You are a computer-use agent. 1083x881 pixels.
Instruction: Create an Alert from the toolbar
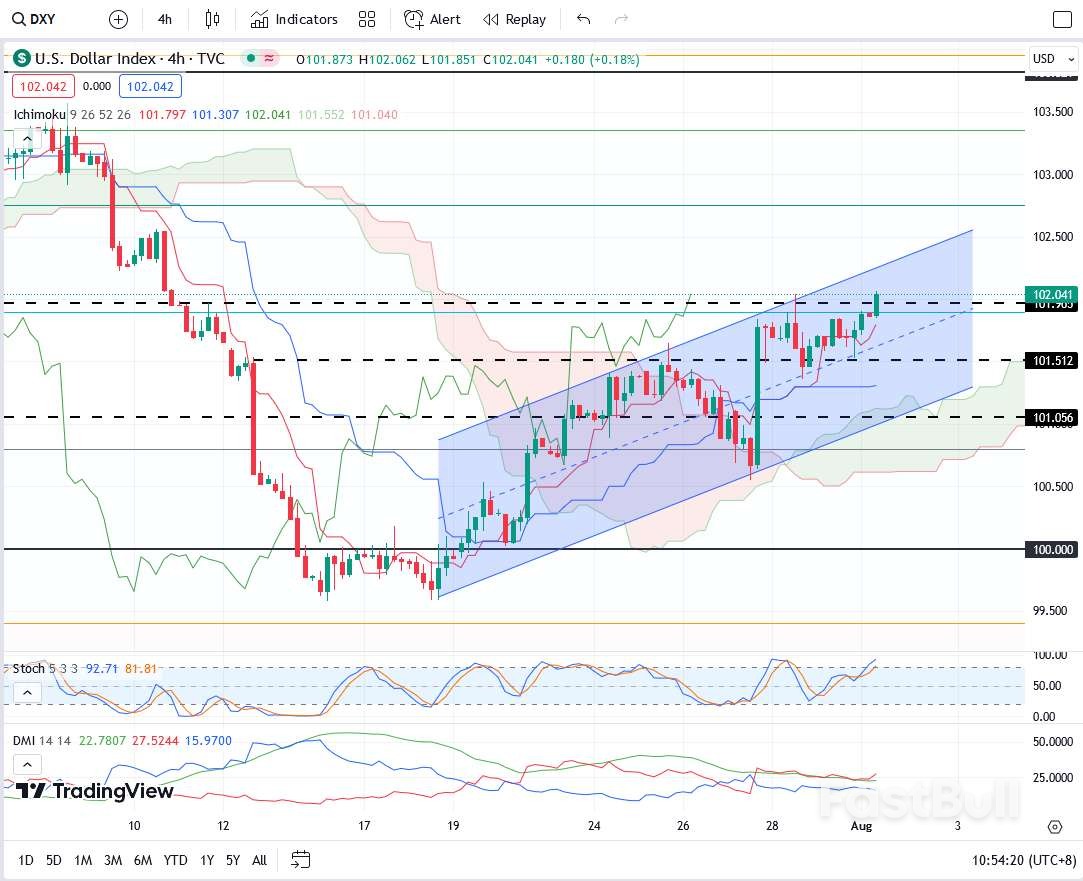pyautogui.click(x=433, y=19)
